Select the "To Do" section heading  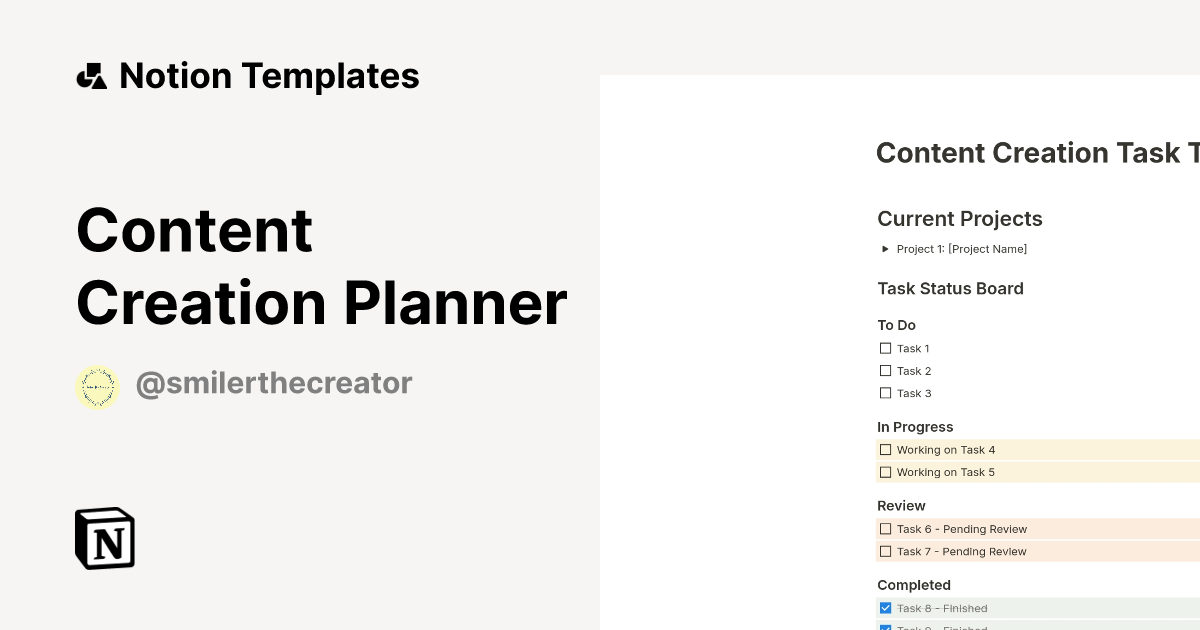pyautogui.click(x=896, y=325)
